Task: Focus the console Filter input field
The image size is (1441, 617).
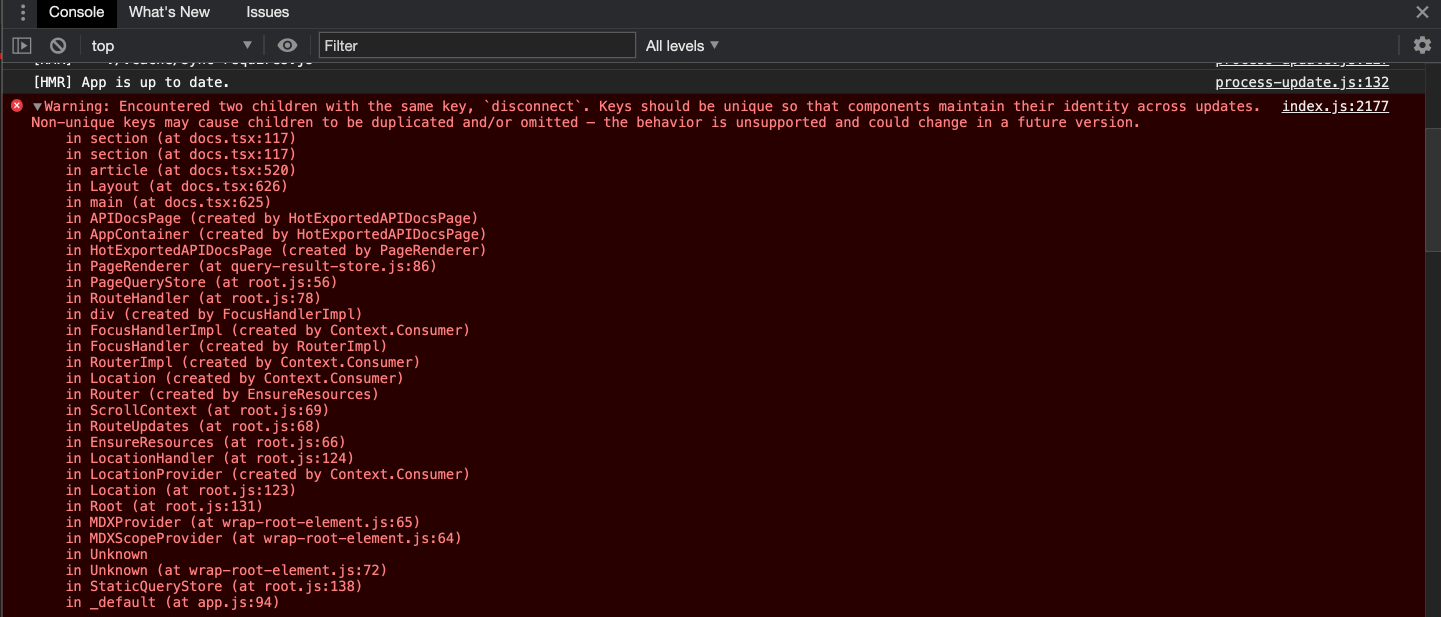Action: 477,45
